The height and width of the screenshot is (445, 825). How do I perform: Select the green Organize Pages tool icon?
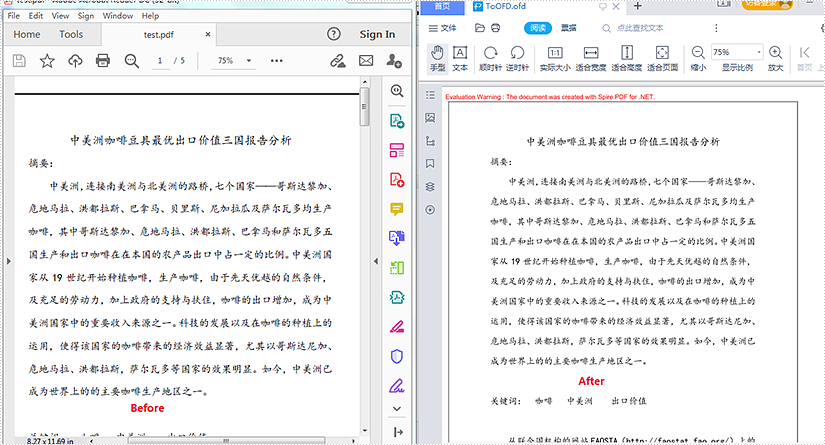pos(397,268)
